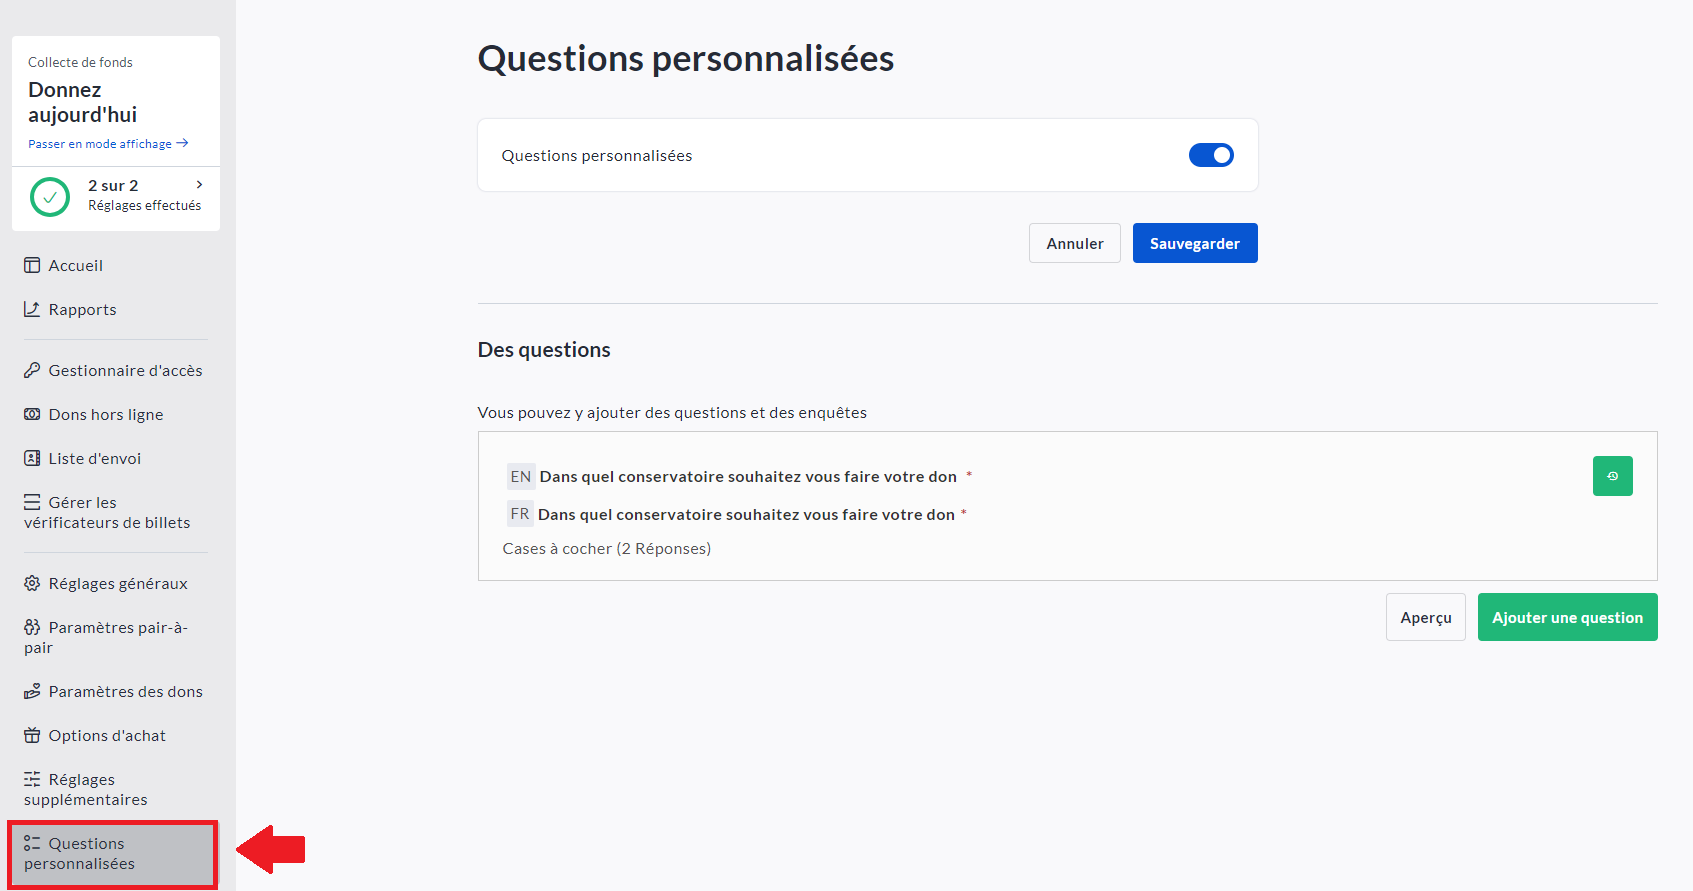Expand the 2 sur 2 settings chevron
This screenshot has height=891, width=1693.
[200, 185]
